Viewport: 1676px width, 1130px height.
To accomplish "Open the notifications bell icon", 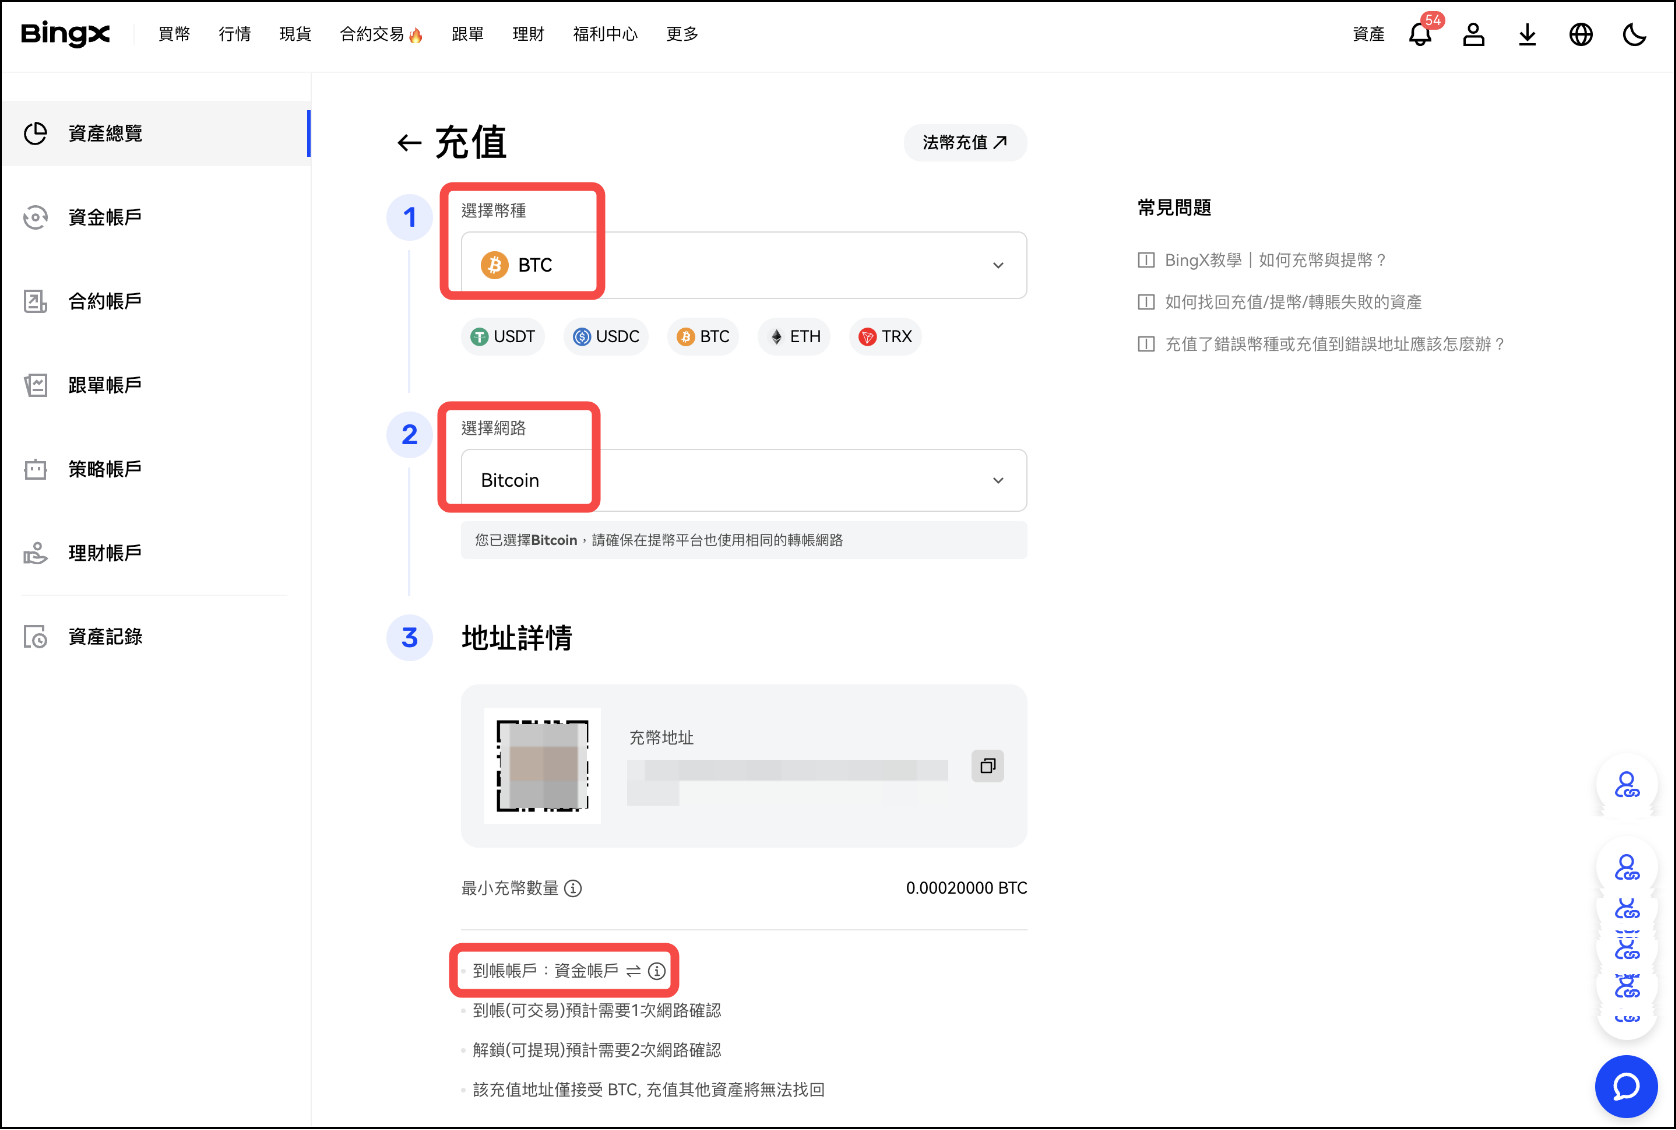I will [x=1420, y=34].
